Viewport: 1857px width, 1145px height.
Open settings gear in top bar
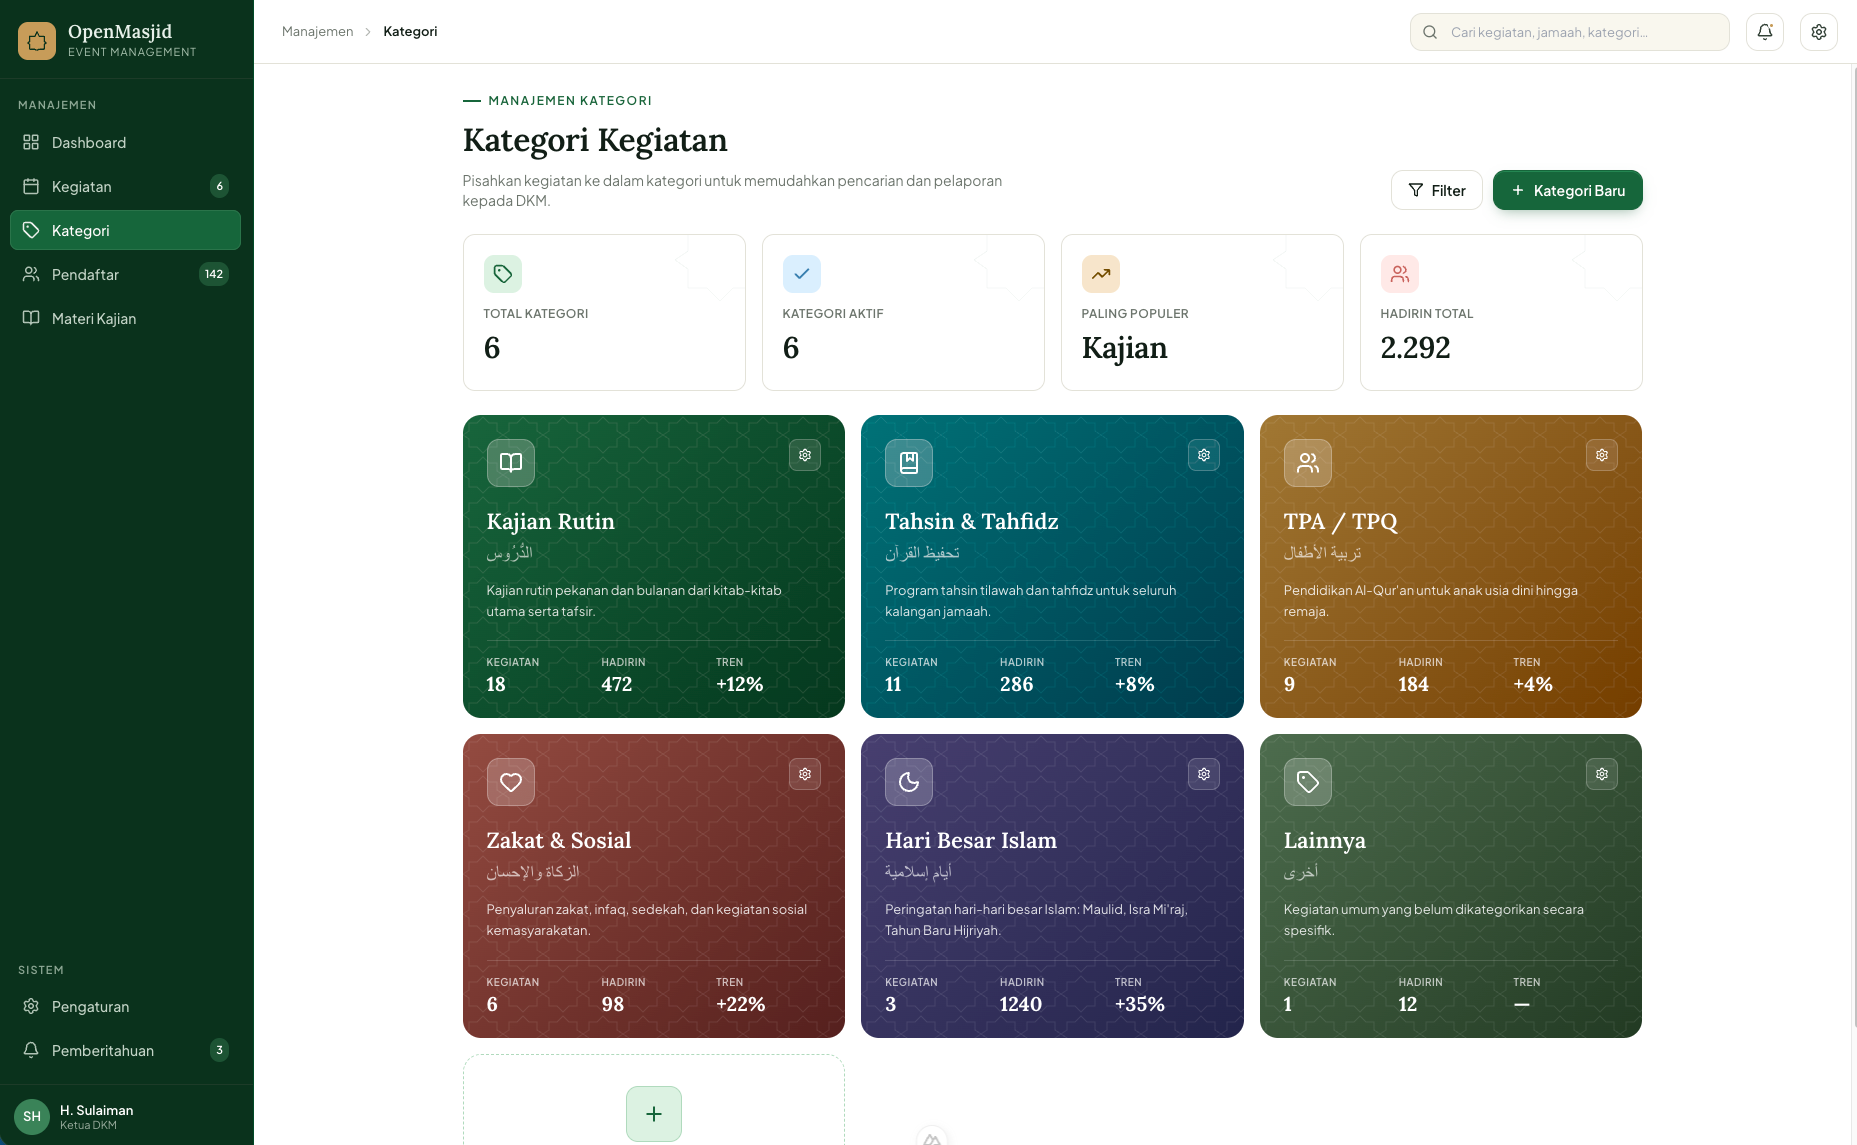tap(1819, 32)
